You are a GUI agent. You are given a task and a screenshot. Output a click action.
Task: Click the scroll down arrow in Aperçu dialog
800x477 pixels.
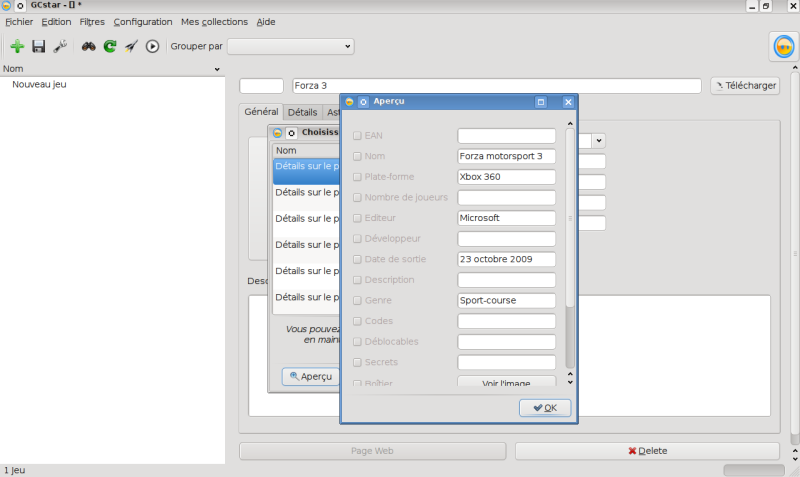(570, 382)
